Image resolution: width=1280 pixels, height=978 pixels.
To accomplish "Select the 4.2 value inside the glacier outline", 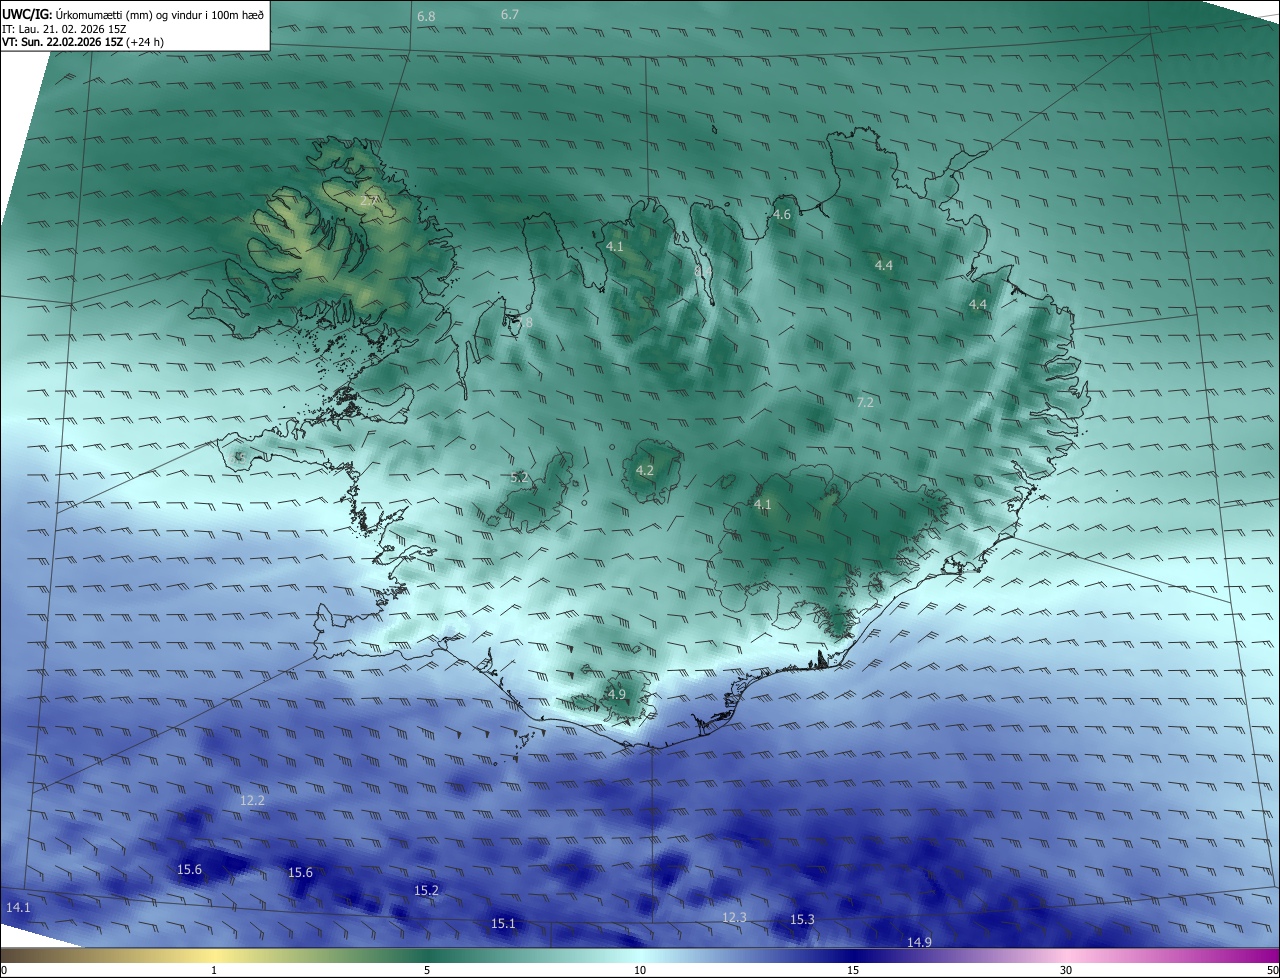I will pos(645,470).
